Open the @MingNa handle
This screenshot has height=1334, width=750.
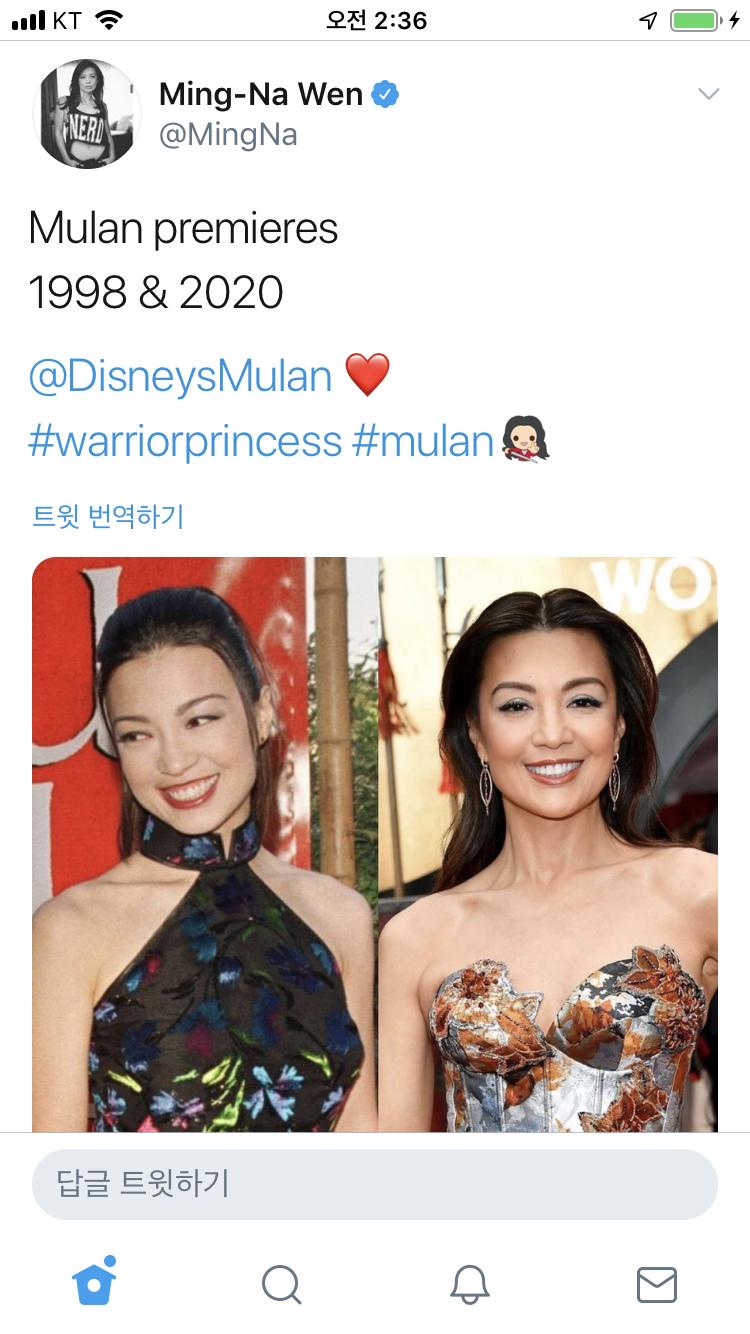click(x=228, y=135)
